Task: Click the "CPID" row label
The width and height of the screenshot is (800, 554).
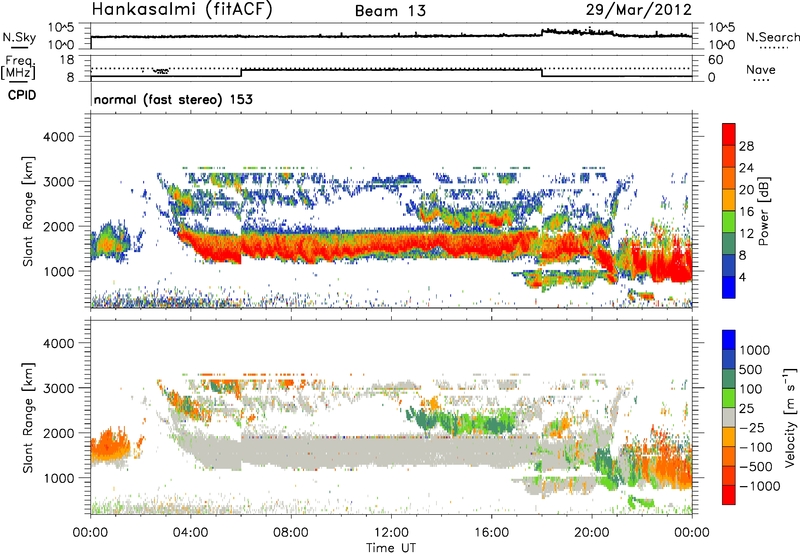Action: [22, 95]
